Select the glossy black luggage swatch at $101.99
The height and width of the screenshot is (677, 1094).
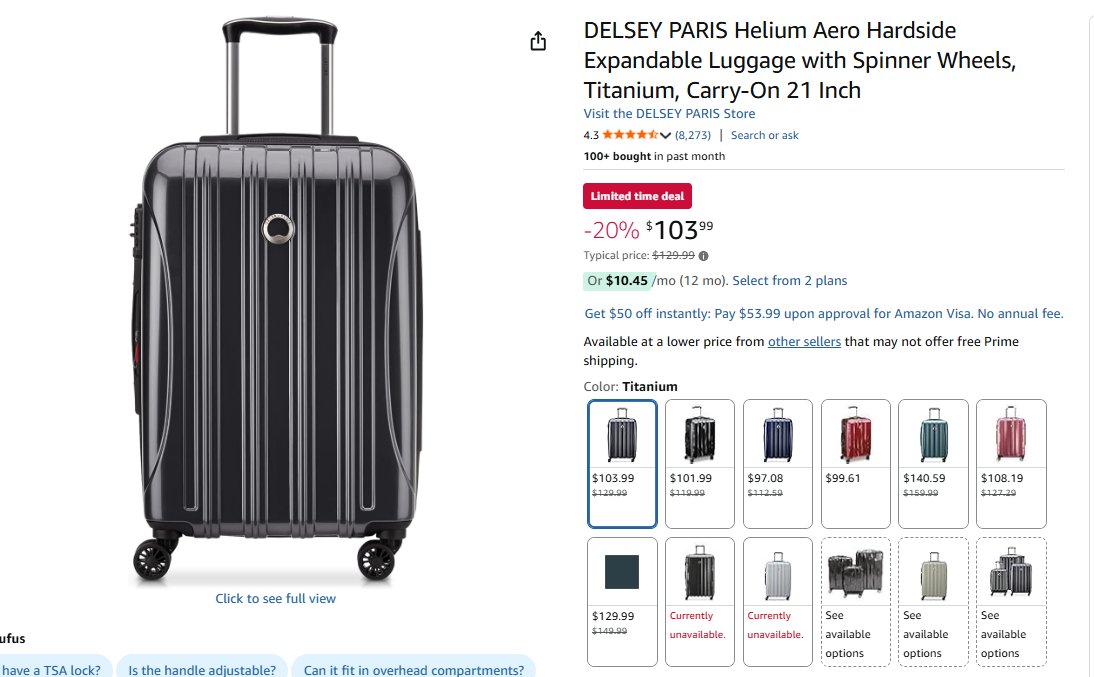point(699,463)
